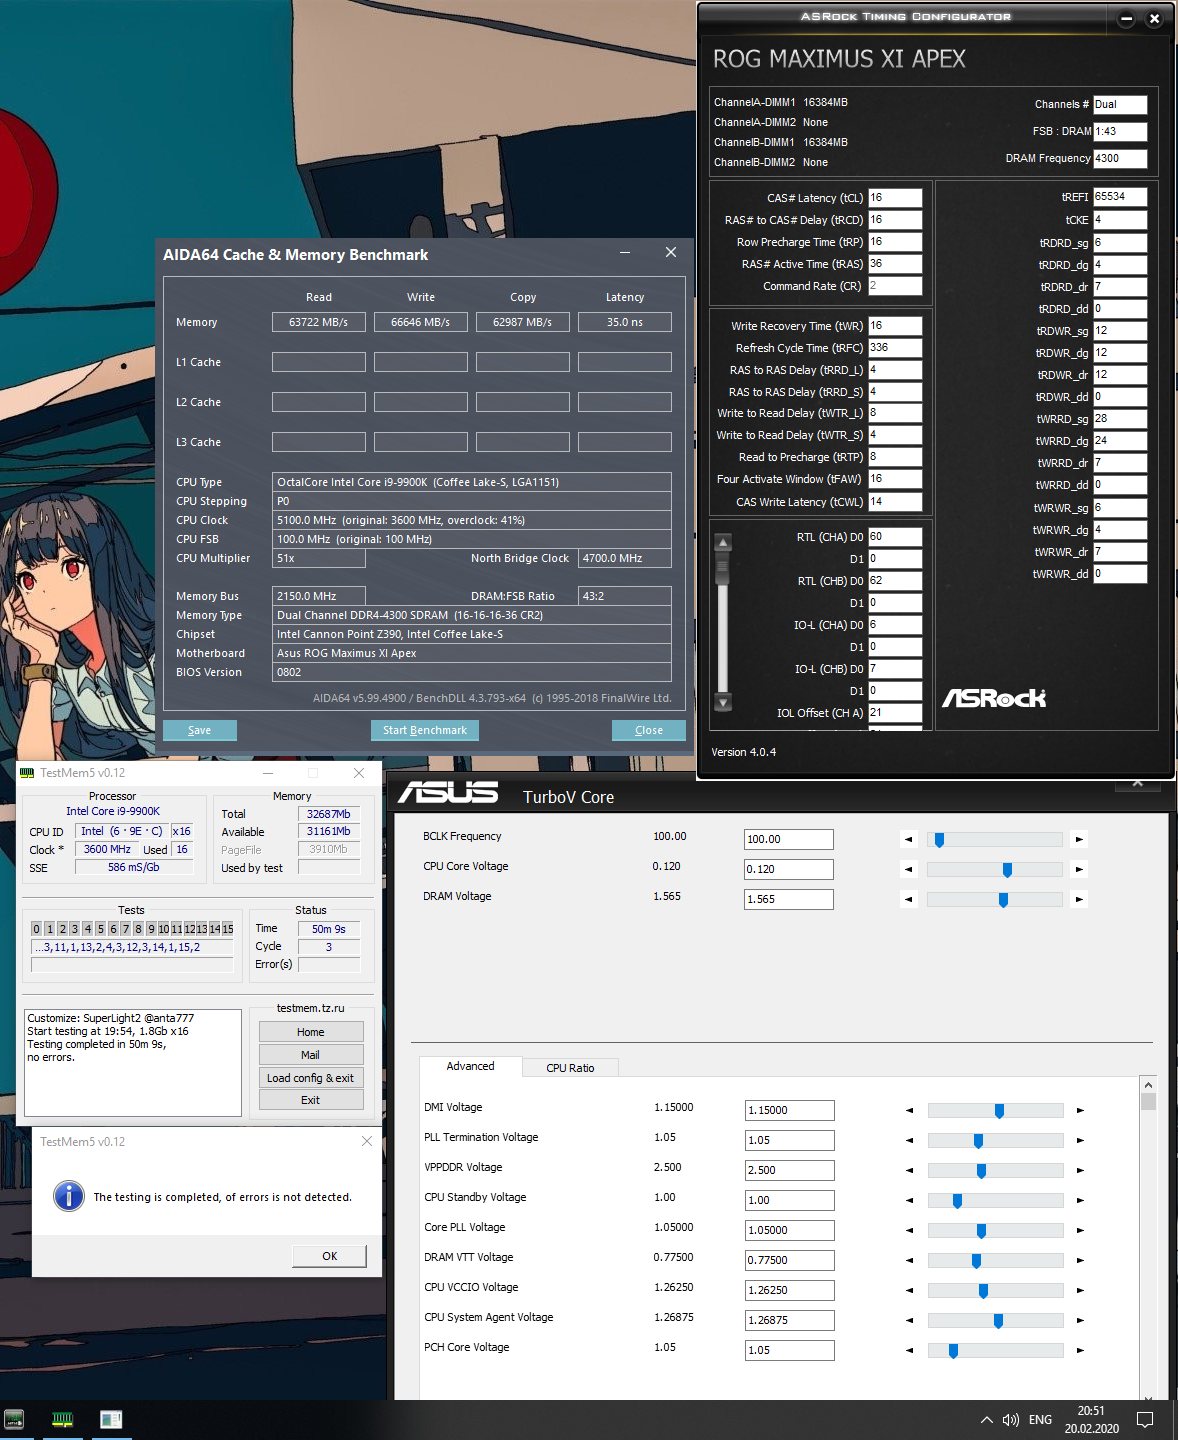Click the CPU VCCIO Voltage slider
This screenshot has width=1178, height=1440.
pos(996,1291)
